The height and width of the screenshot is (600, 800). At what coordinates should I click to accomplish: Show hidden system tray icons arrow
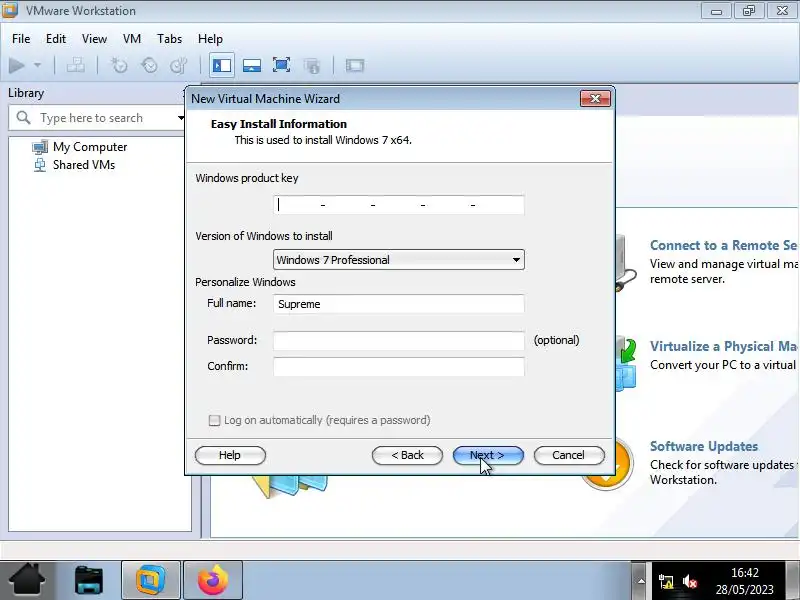(641, 581)
